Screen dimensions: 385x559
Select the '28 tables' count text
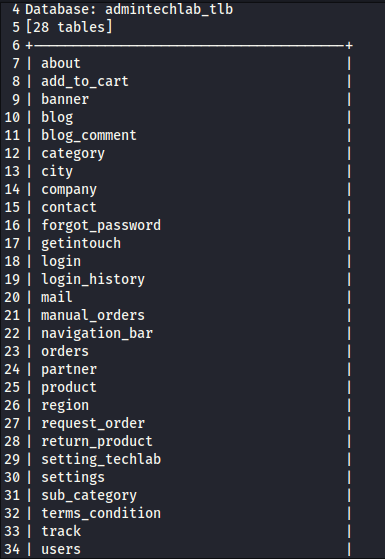pos(69,27)
